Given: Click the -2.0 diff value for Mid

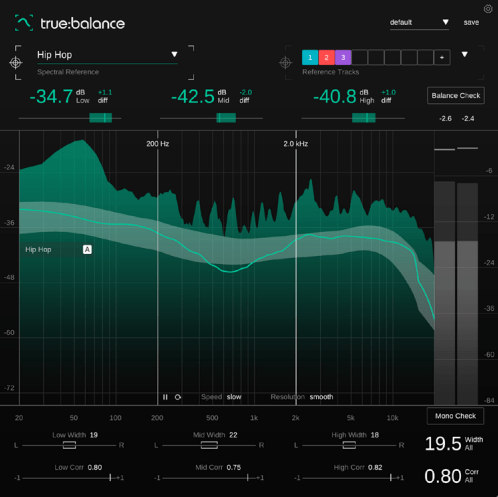Looking at the screenshot, I should point(246,92).
